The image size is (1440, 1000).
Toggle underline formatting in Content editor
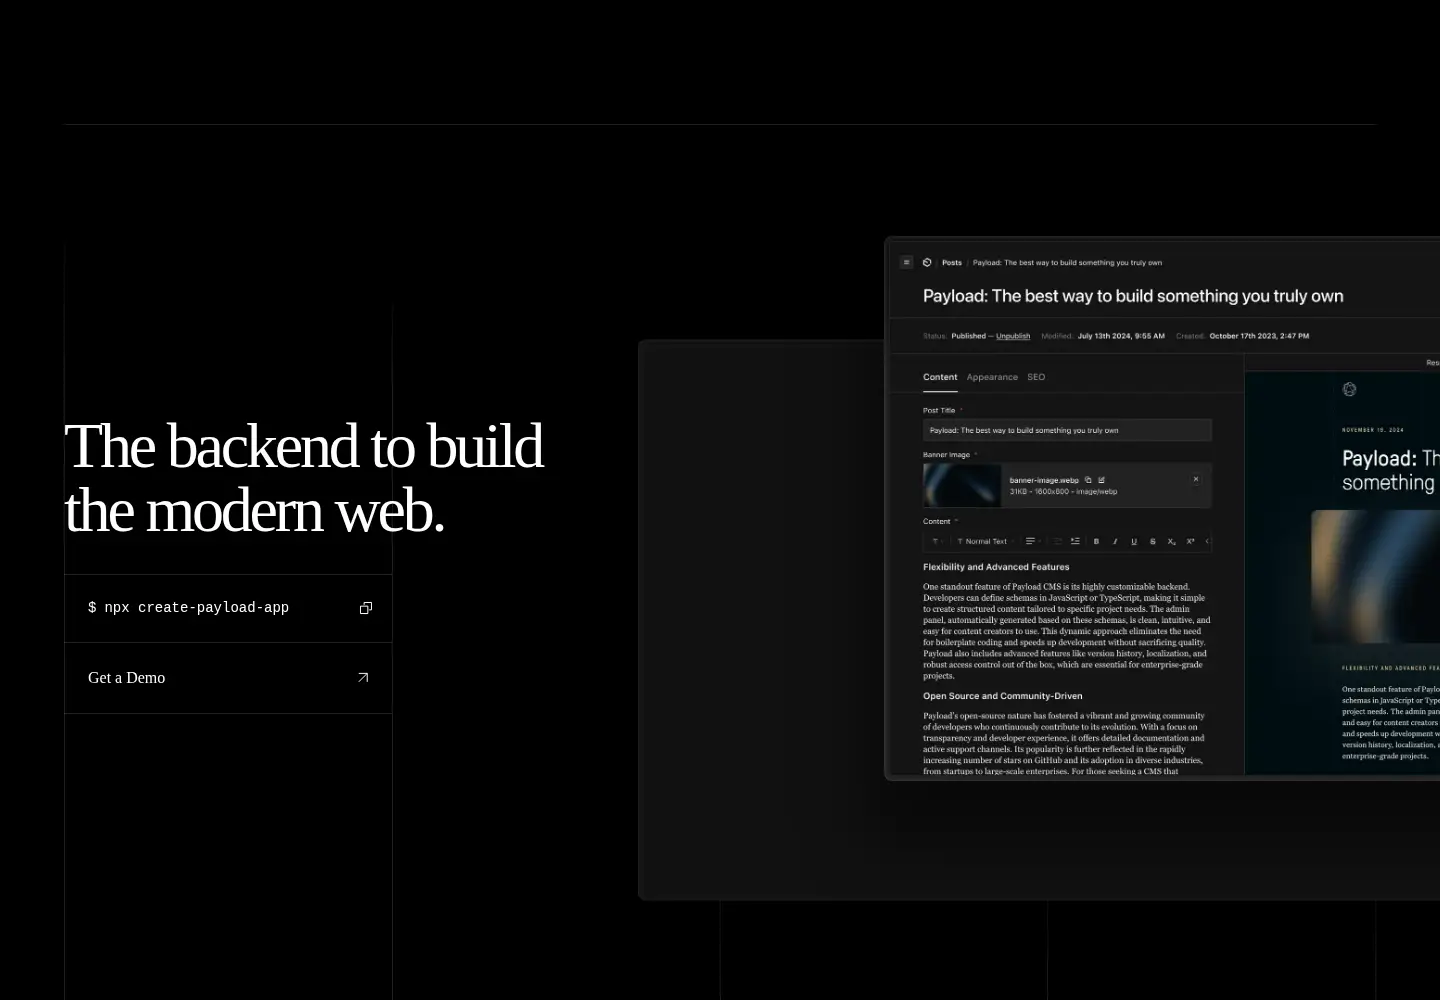pyautogui.click(x=1134, y=541)
